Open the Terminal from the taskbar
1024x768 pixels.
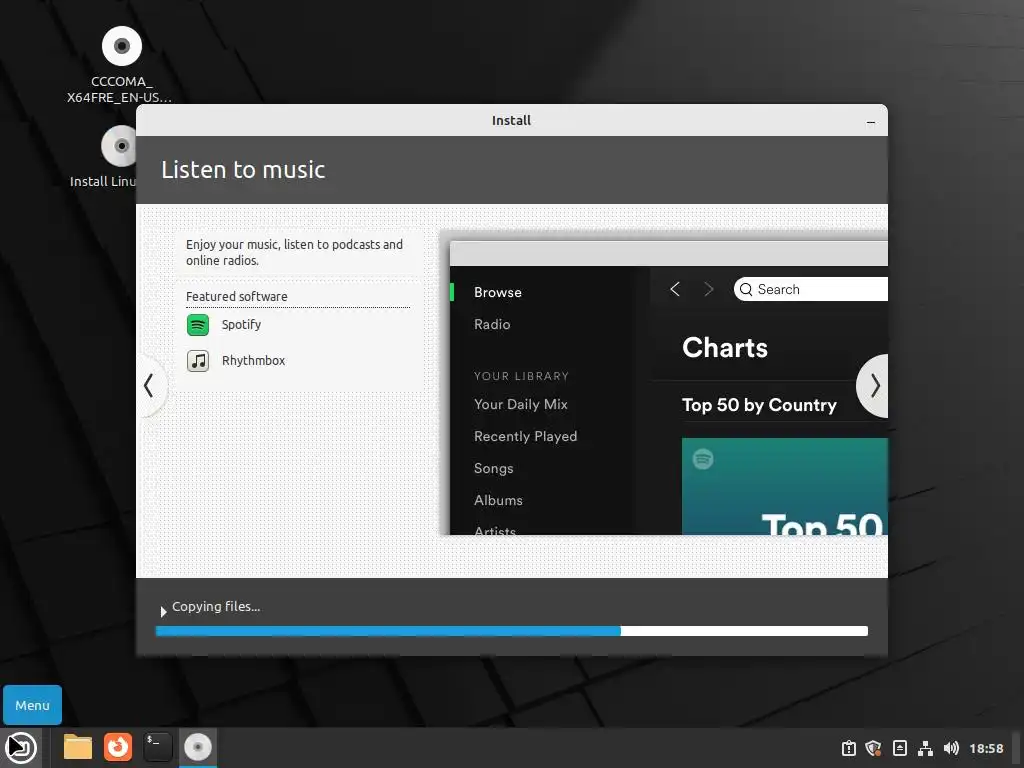click(x=158, y=747)
